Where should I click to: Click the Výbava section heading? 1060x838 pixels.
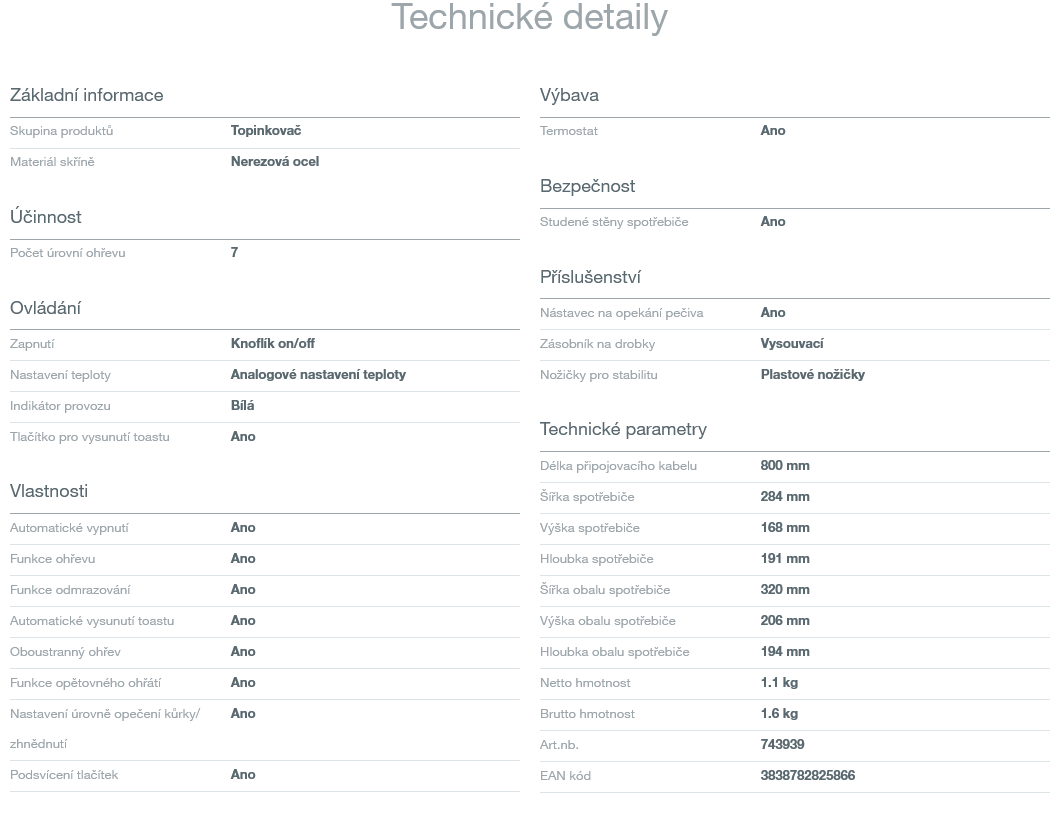[569, 95]
